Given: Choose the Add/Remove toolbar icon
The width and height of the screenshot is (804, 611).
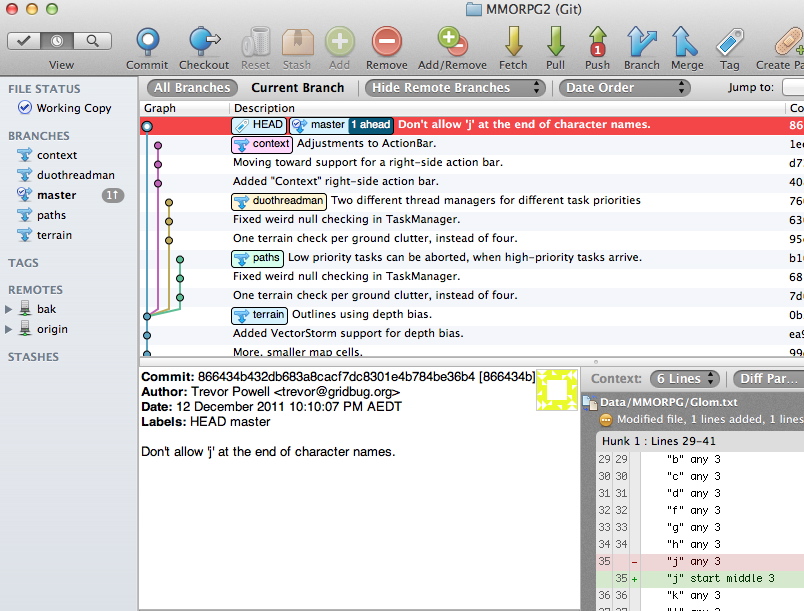Looking at the screenshot, I should tap(452, 42).
